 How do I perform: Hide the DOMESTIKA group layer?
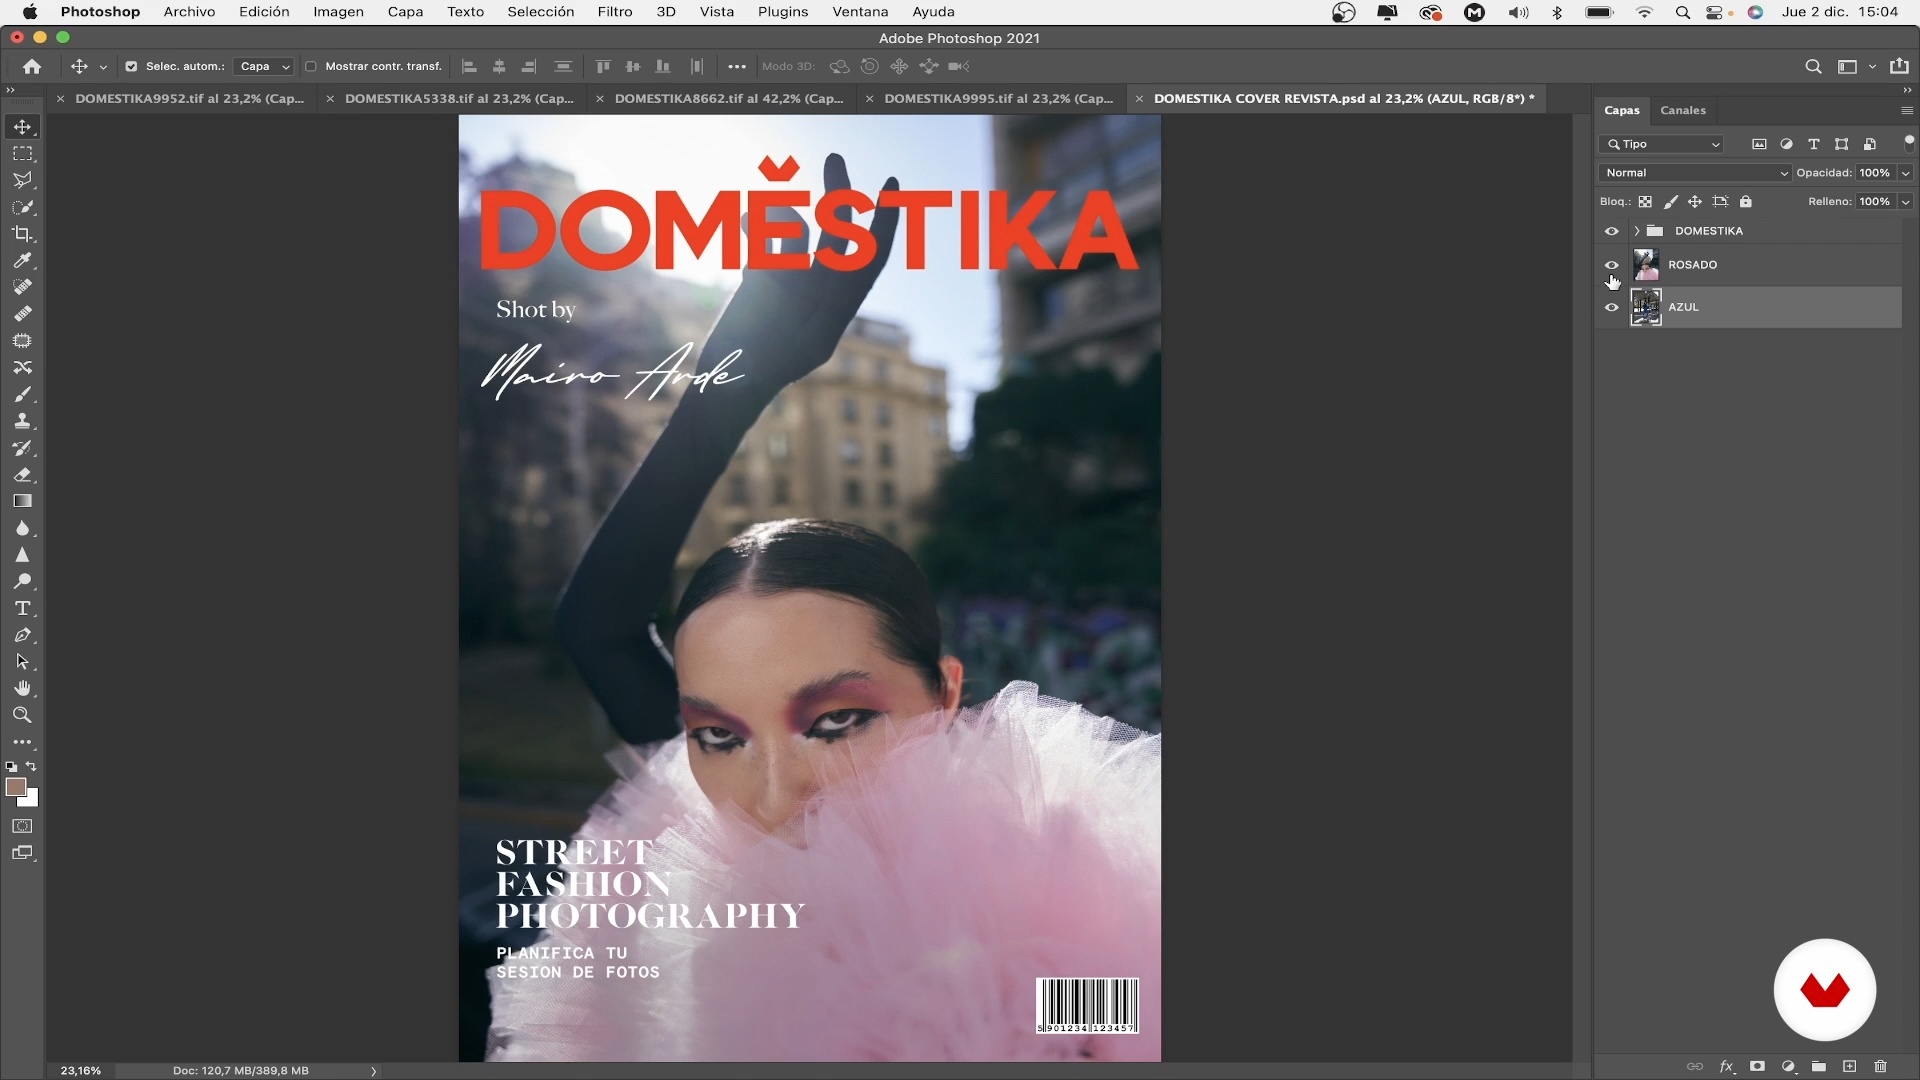1611,231
